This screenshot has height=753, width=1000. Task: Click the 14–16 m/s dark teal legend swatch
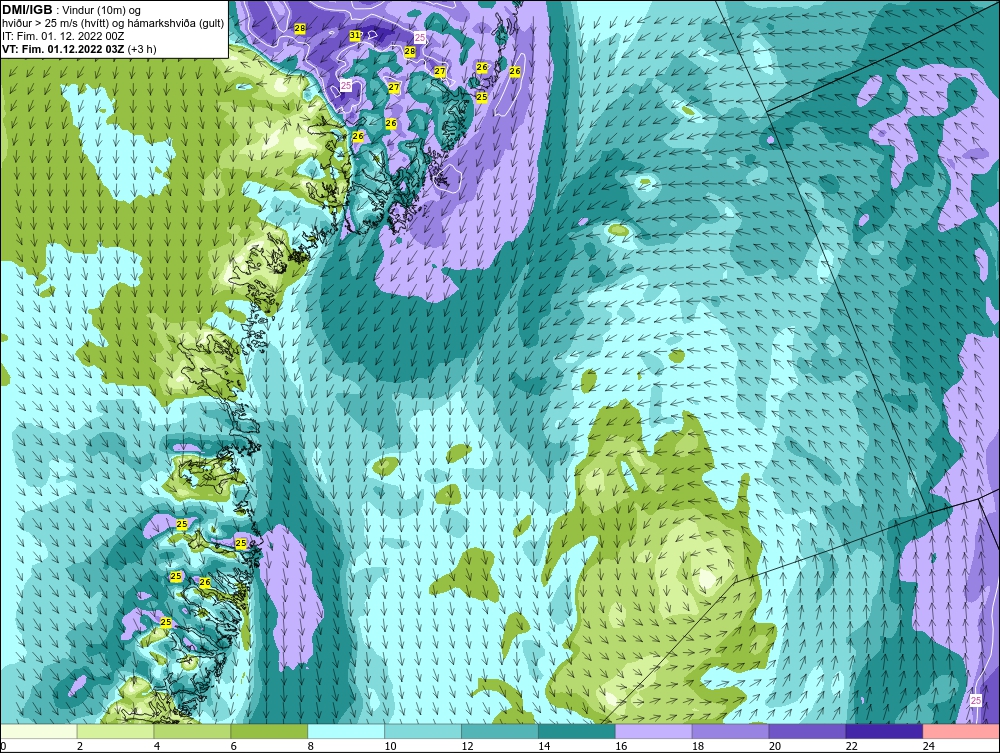(x=577, y=731)
